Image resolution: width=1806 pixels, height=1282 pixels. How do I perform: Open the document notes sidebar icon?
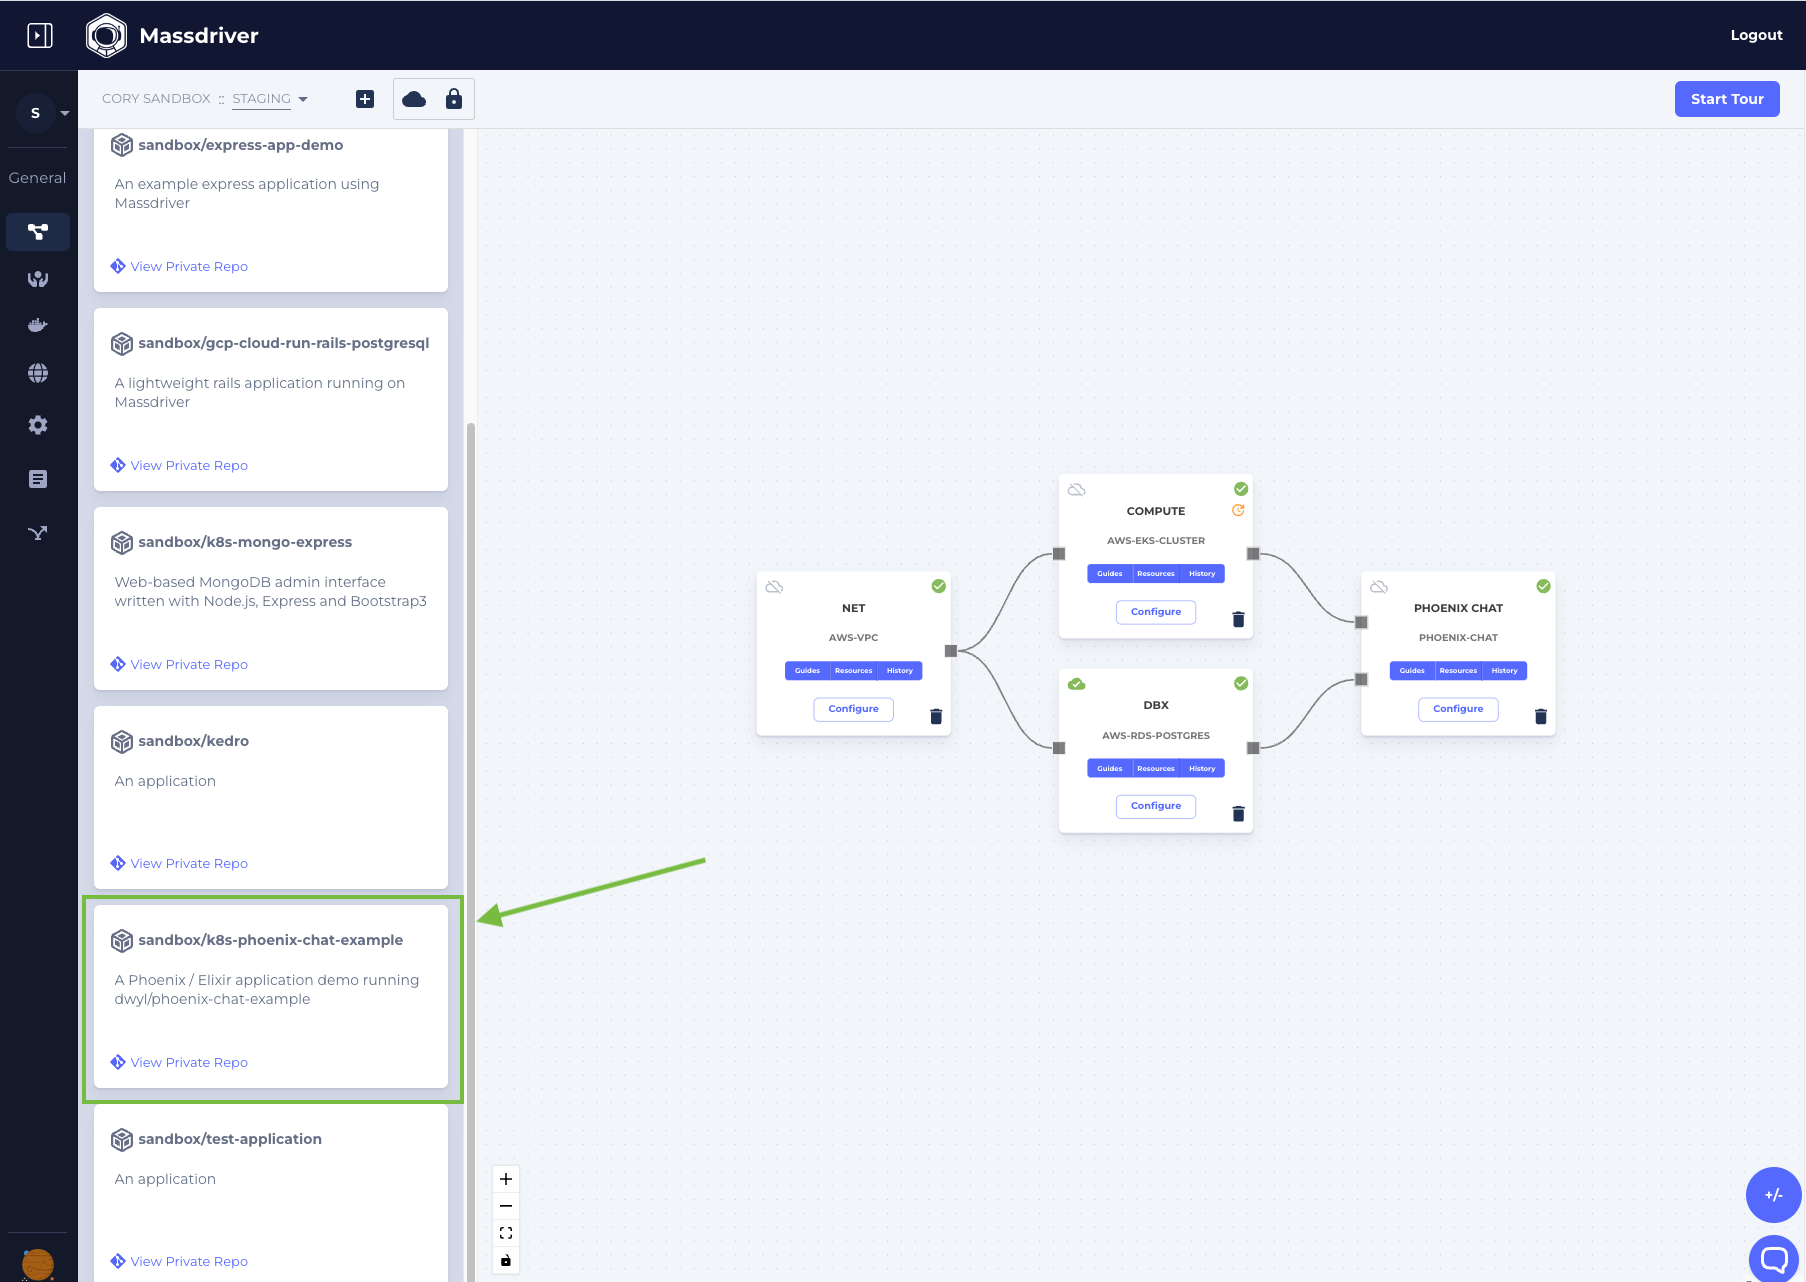coord(38,479)
